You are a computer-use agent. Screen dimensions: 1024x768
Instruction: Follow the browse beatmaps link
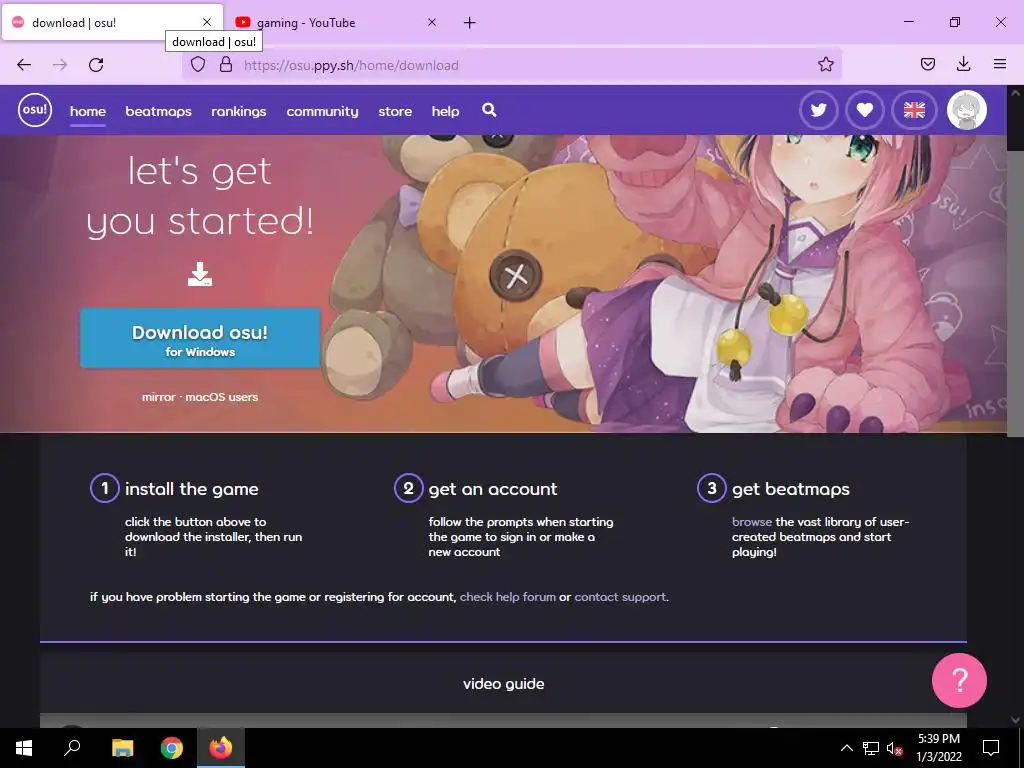[752, 522]
